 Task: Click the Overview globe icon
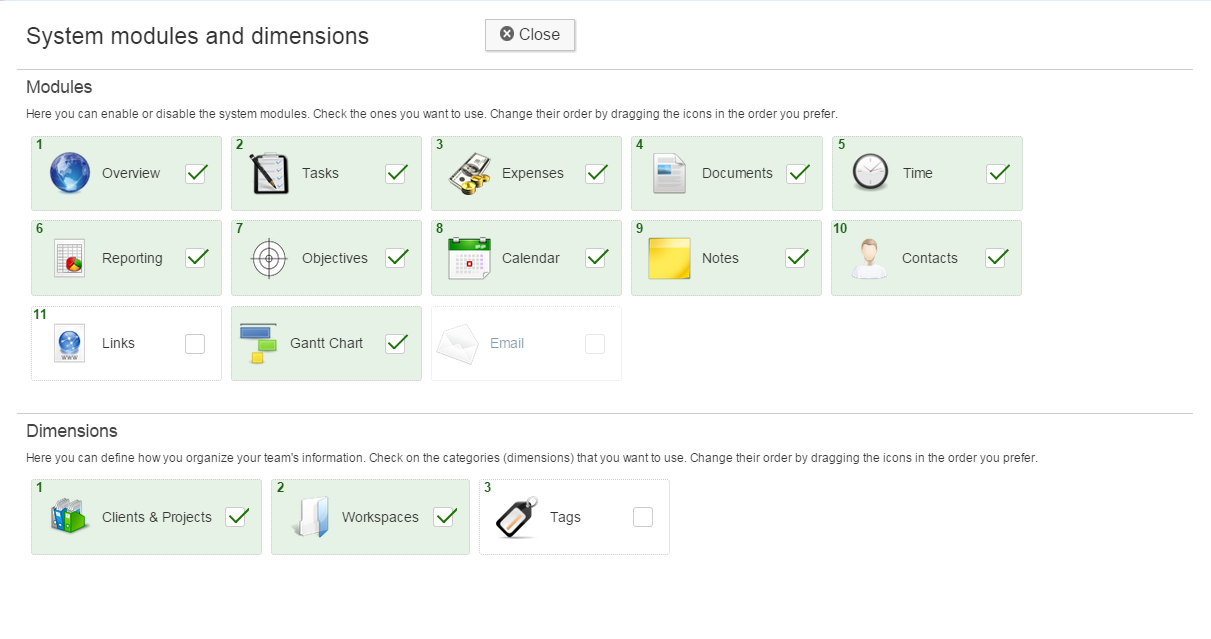(x=70, y=173)
